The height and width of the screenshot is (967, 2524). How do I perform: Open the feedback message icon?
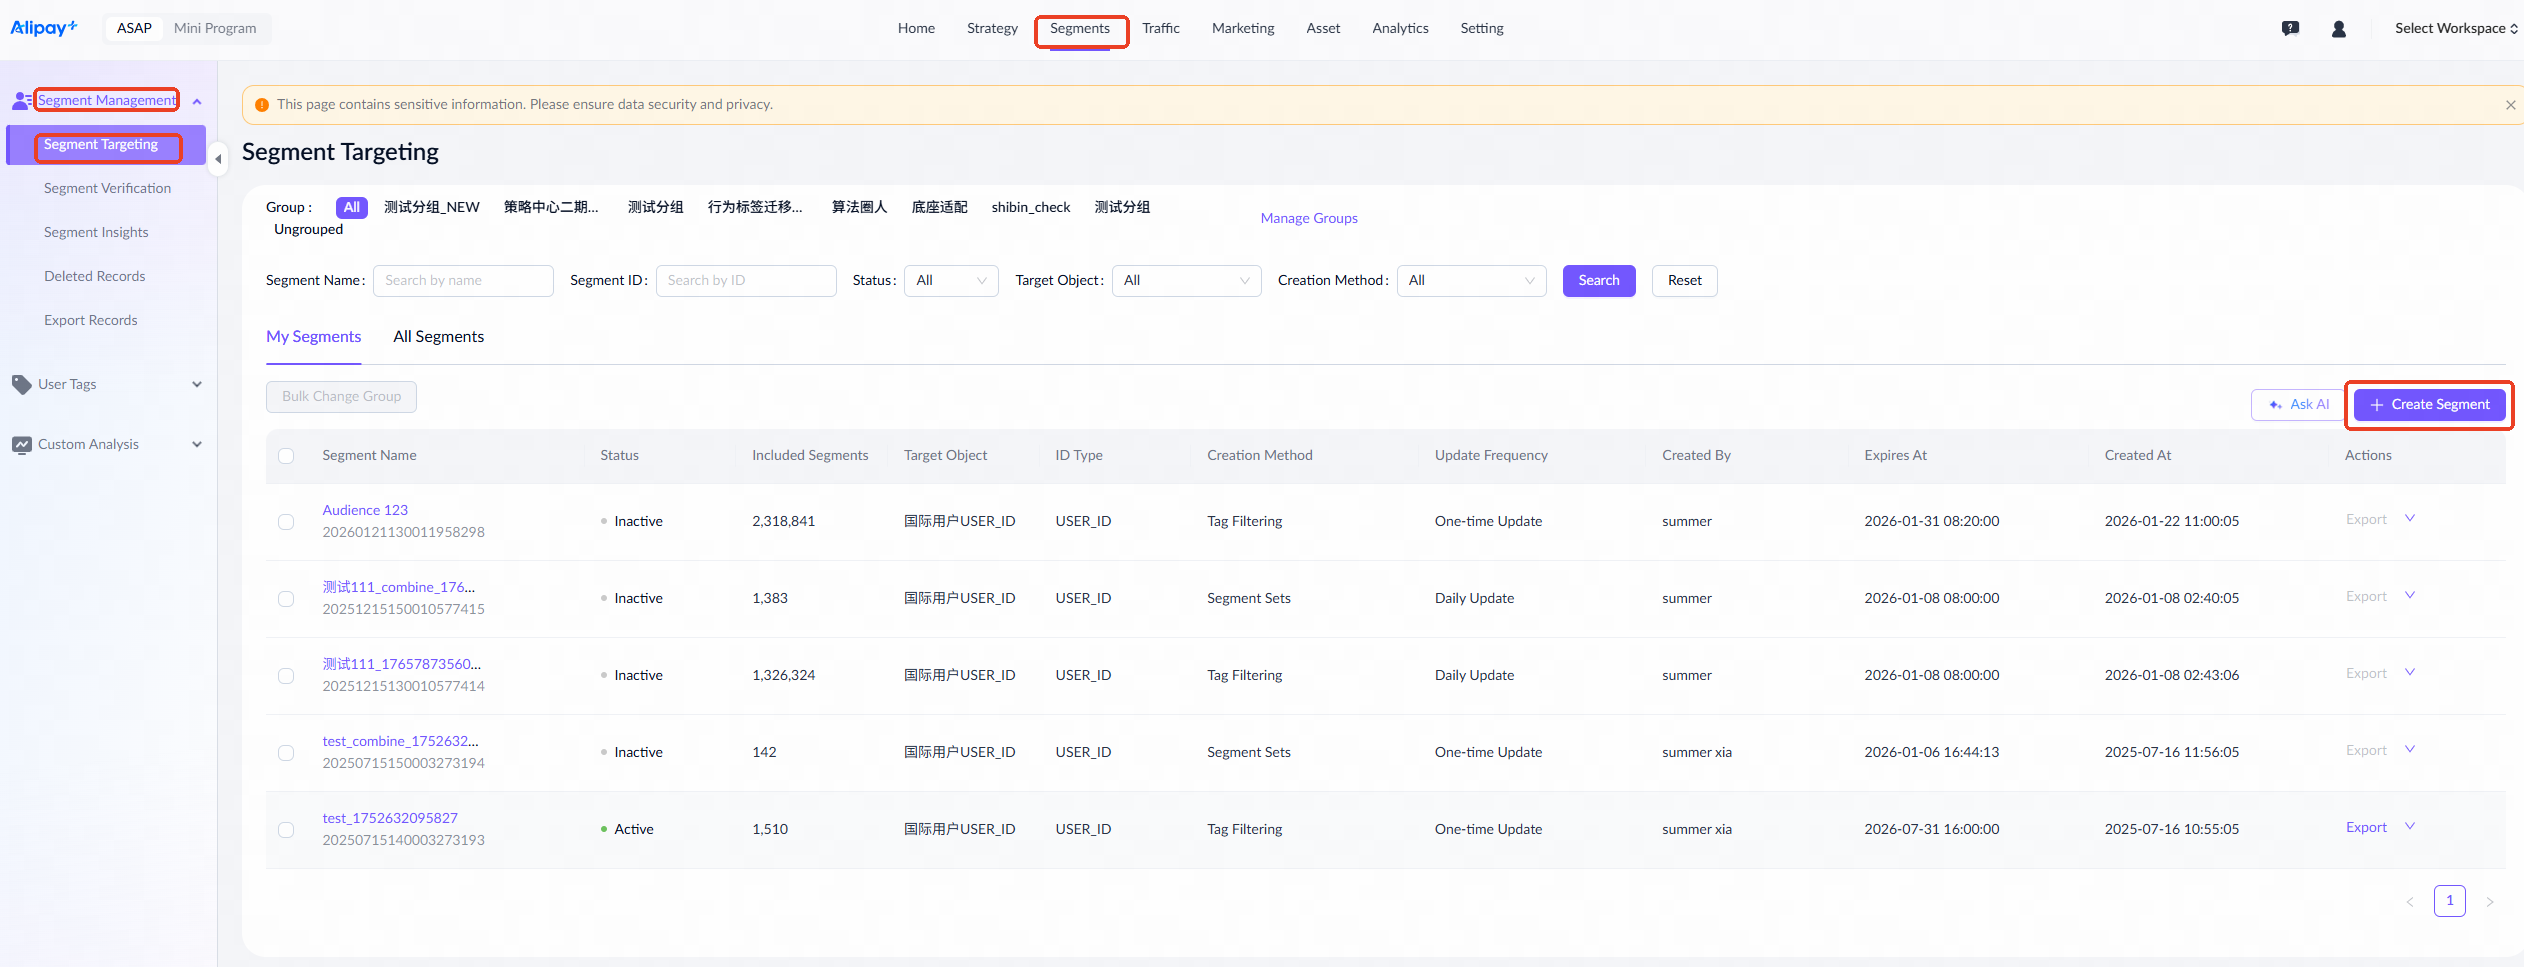(2290, 29)
